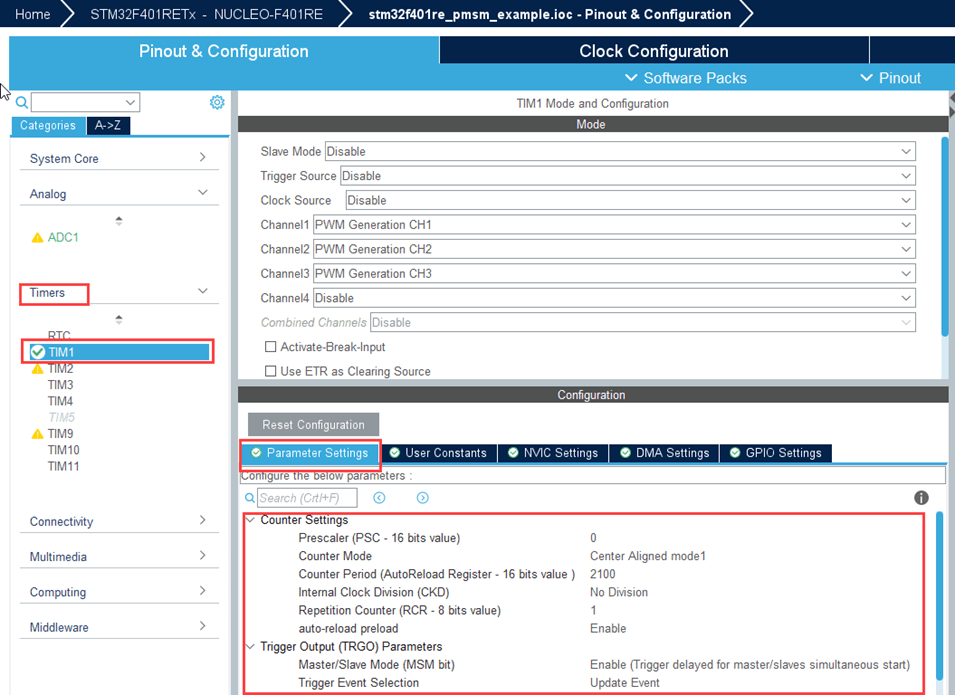Image resolution: width=955 pixels, height=695 pixels.
Task: Collapse the Counter Settings group
Action: point(249,520)
